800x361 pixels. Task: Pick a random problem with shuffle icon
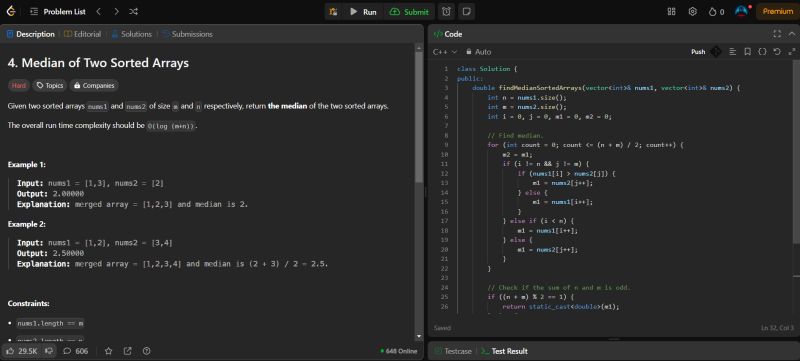pyautogui.click(x=133, y=11)
